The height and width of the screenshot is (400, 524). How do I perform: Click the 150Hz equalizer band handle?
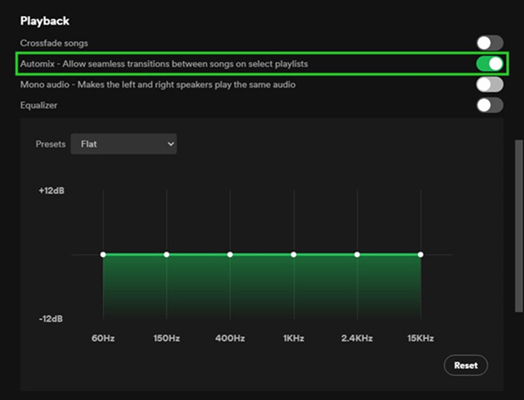point(166,255)
